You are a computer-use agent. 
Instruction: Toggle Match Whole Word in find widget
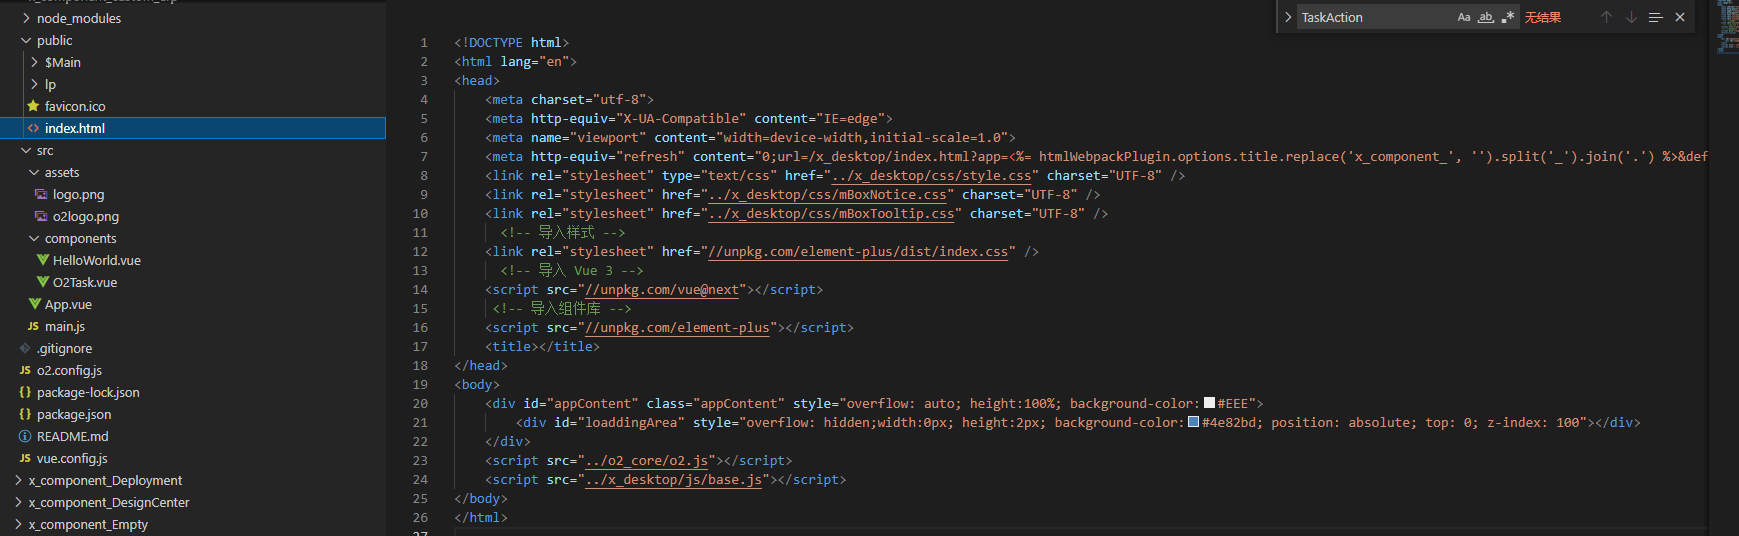(x=1486, y=17)
